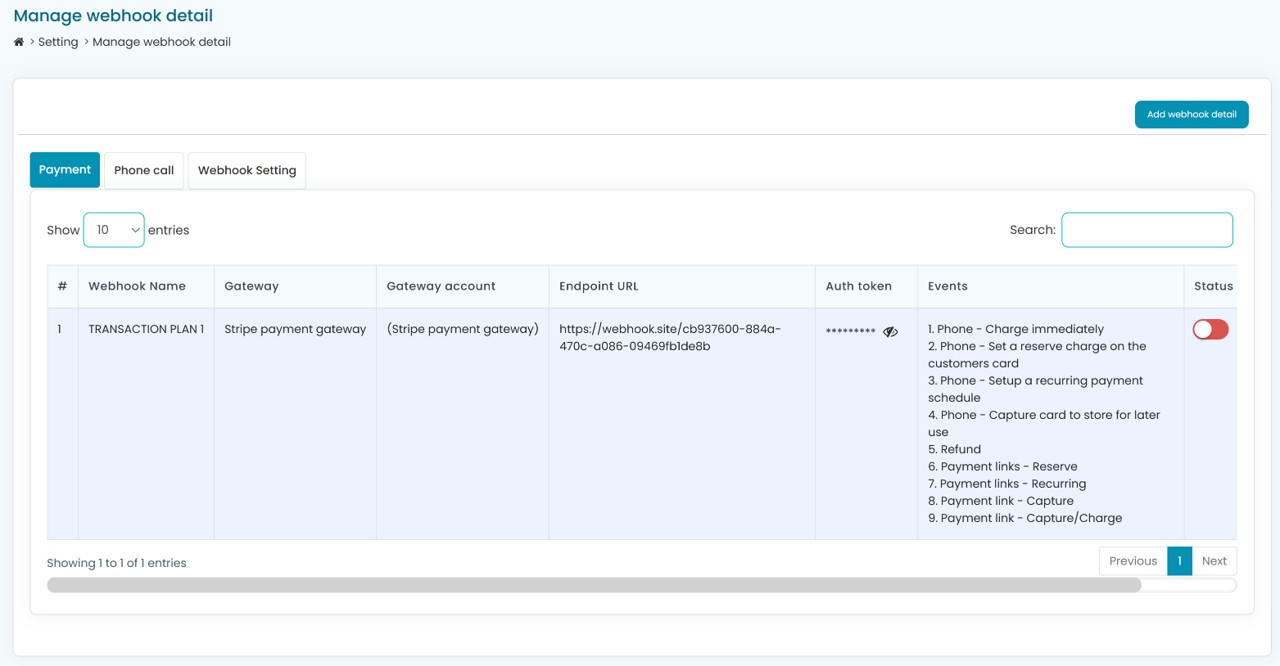Click the Next pagination button
This screenshot has height=666, width=1280.
[x=1213, y=561]
